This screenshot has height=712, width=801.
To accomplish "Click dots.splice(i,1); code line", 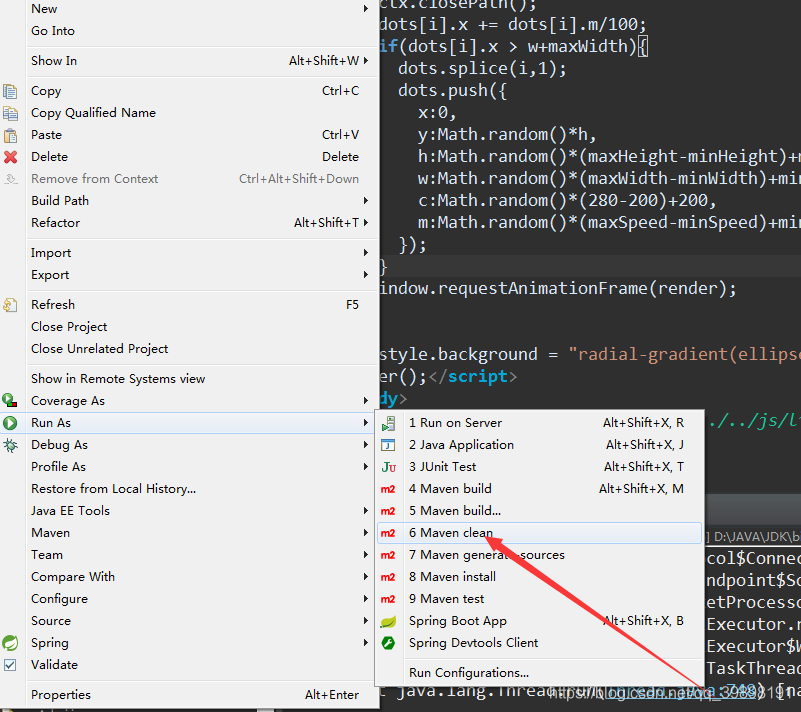I will (x=482, y=68).
